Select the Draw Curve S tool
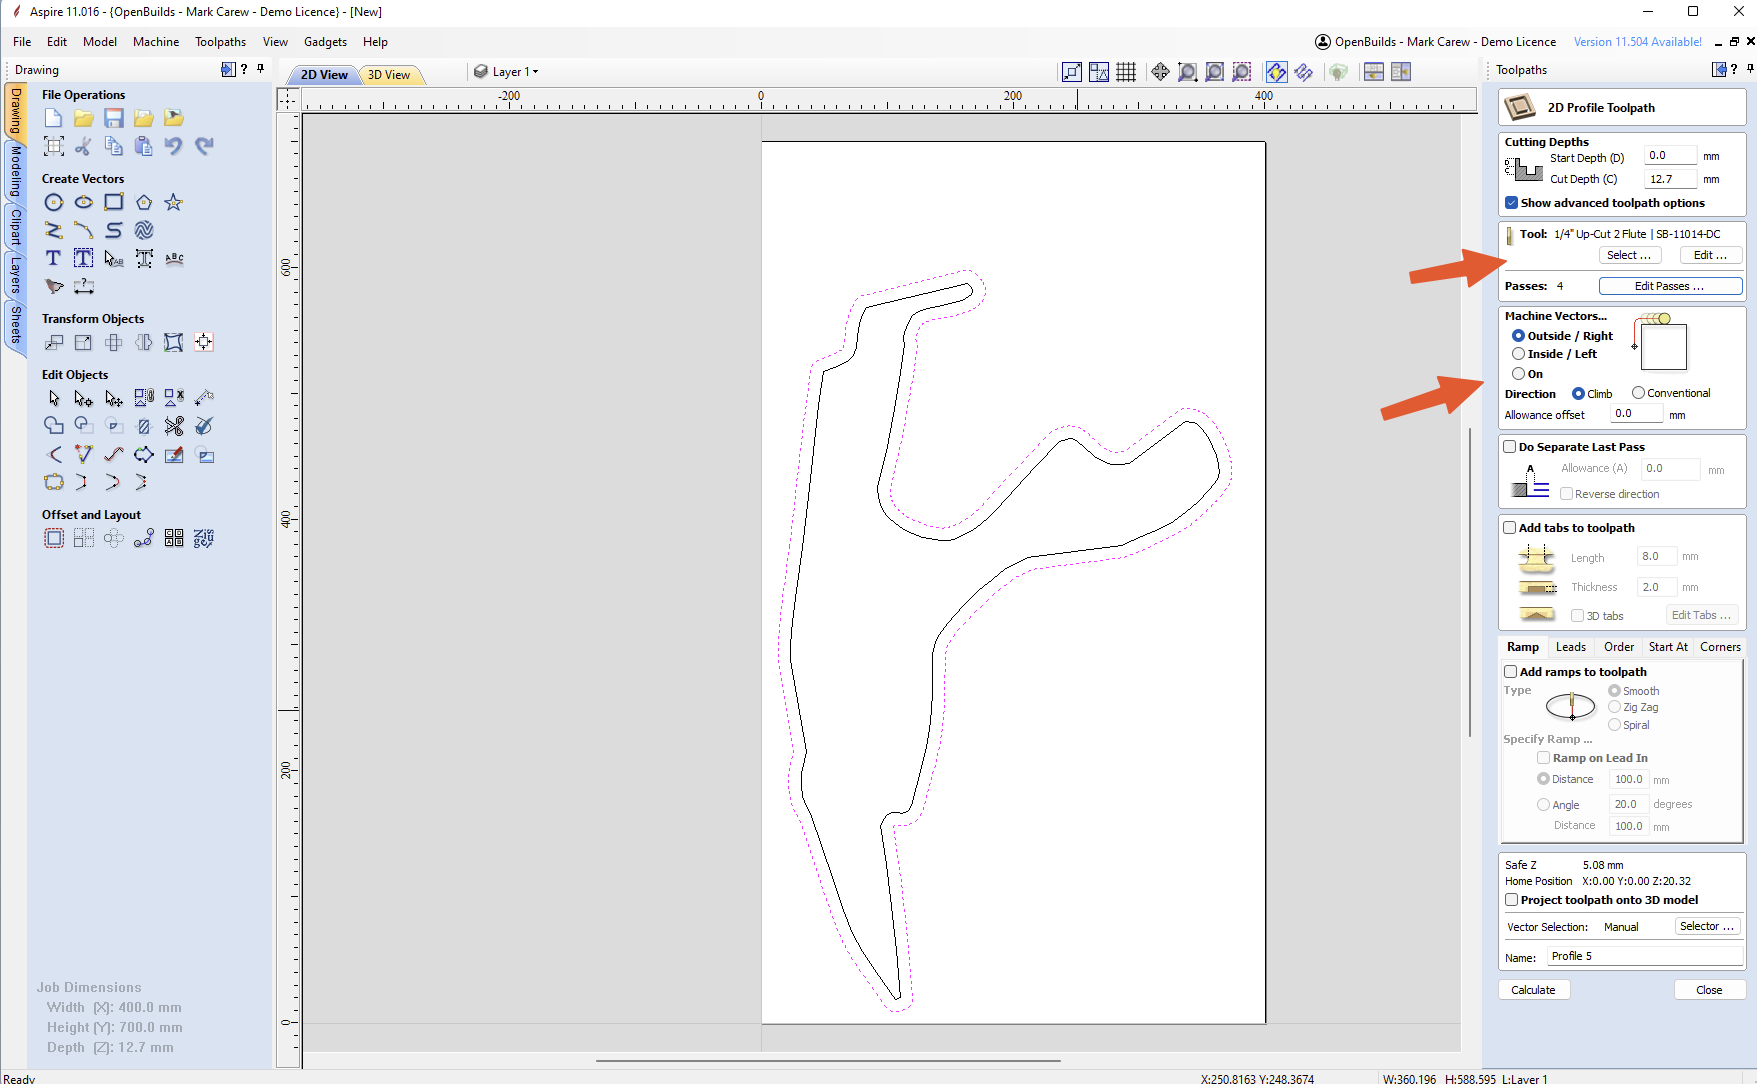Screen dimensions: 1757x1084 (x=114, y=230)
